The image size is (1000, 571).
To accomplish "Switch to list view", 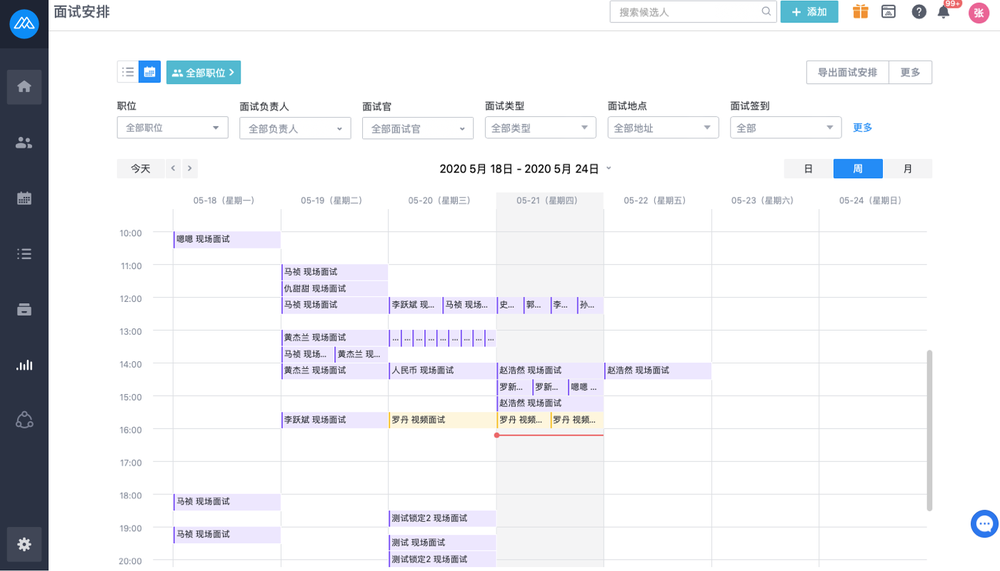I will [x=128, y=72].
